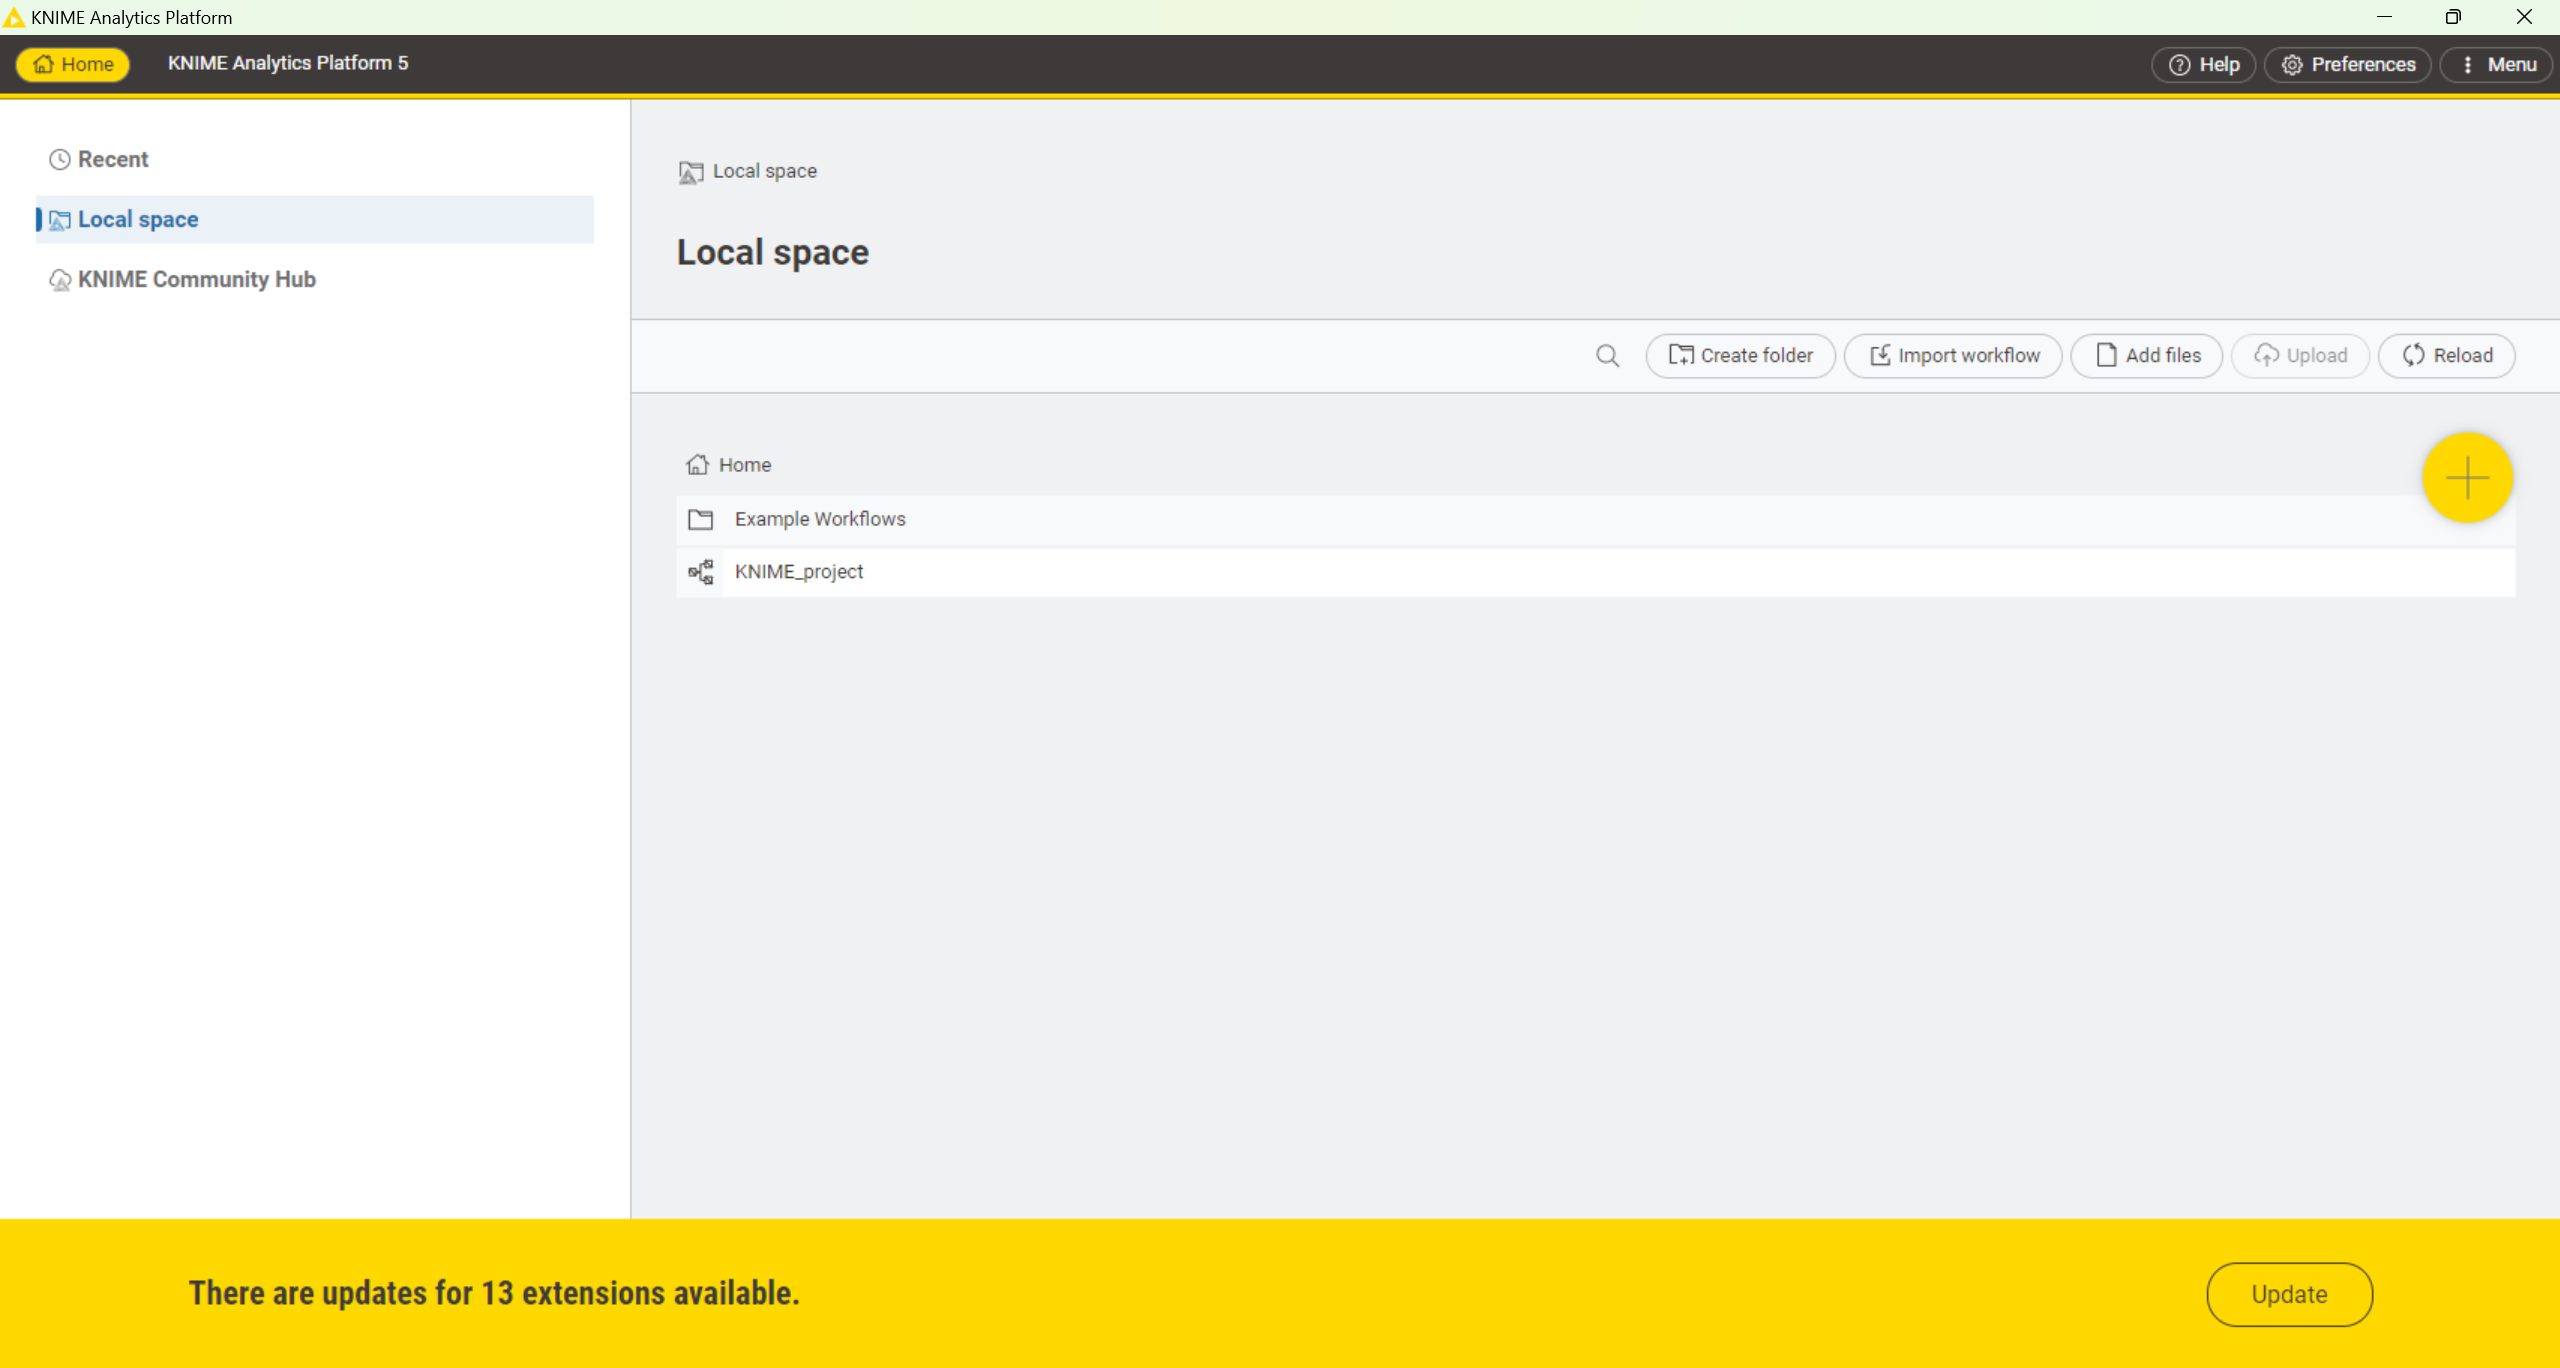Click the Example Workflows folder icon

click(700, 519)
